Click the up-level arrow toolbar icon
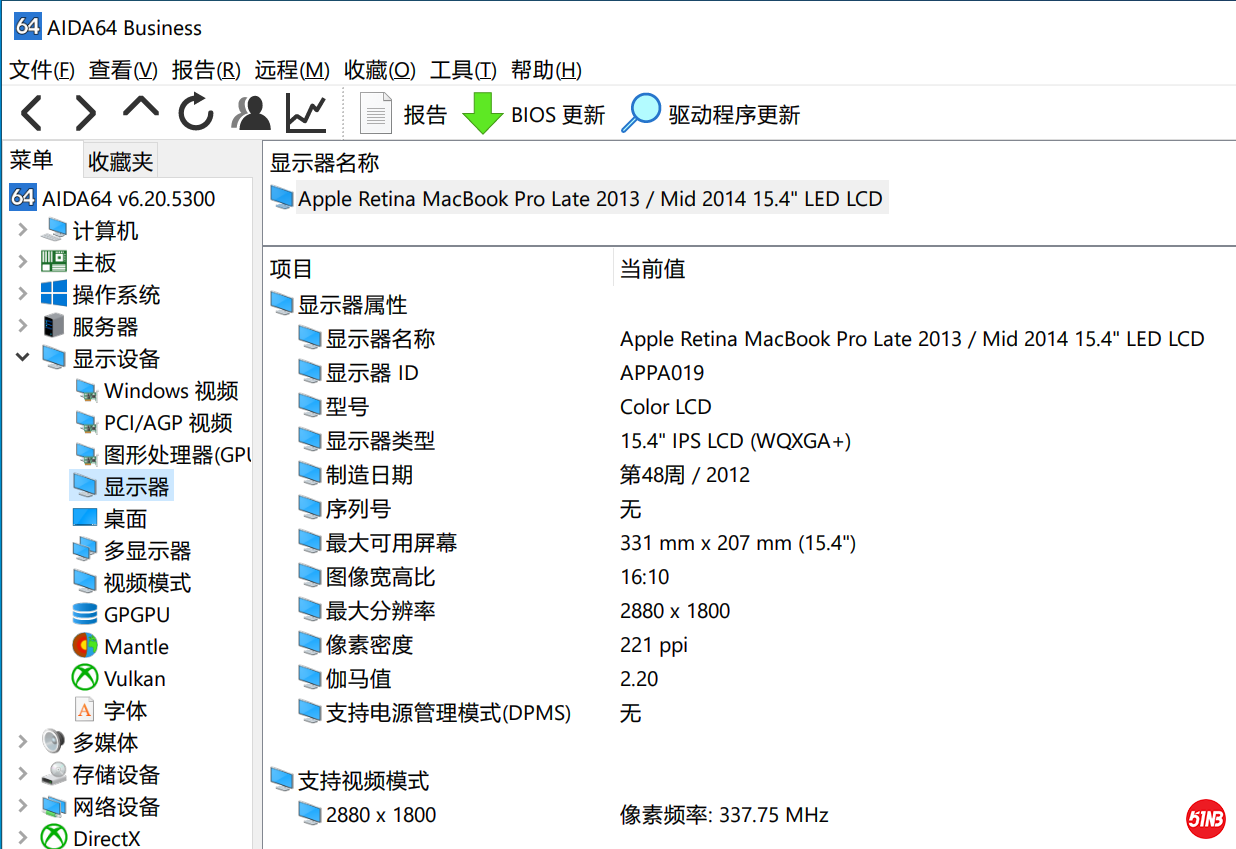Viewport: 1236px width, 849px height. click(x=141, y=108)
